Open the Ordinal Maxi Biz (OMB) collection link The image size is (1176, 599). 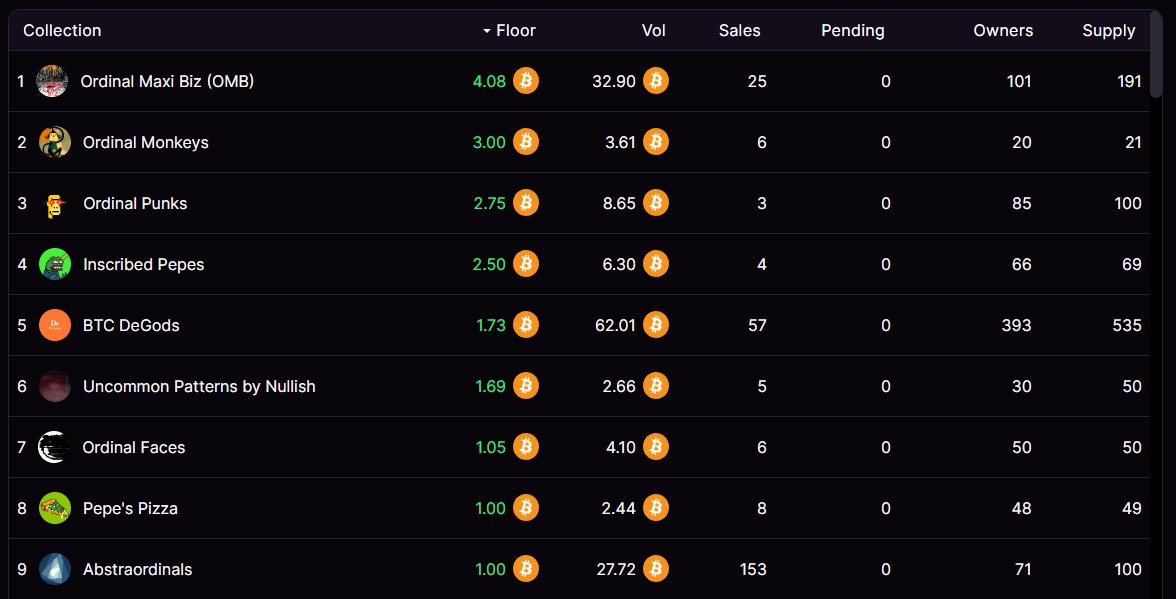[x=167, y=81]
